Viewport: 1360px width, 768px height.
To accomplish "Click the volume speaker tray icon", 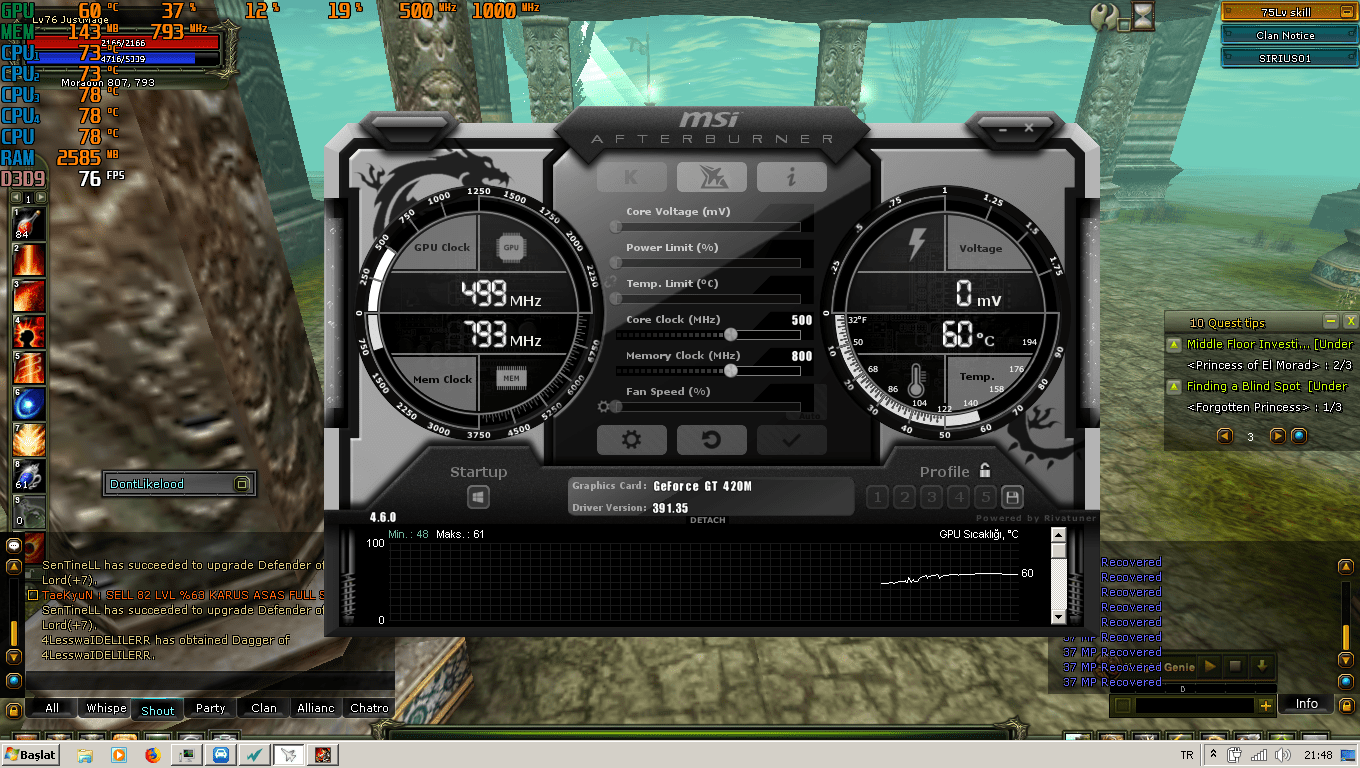I will 1281,755.
